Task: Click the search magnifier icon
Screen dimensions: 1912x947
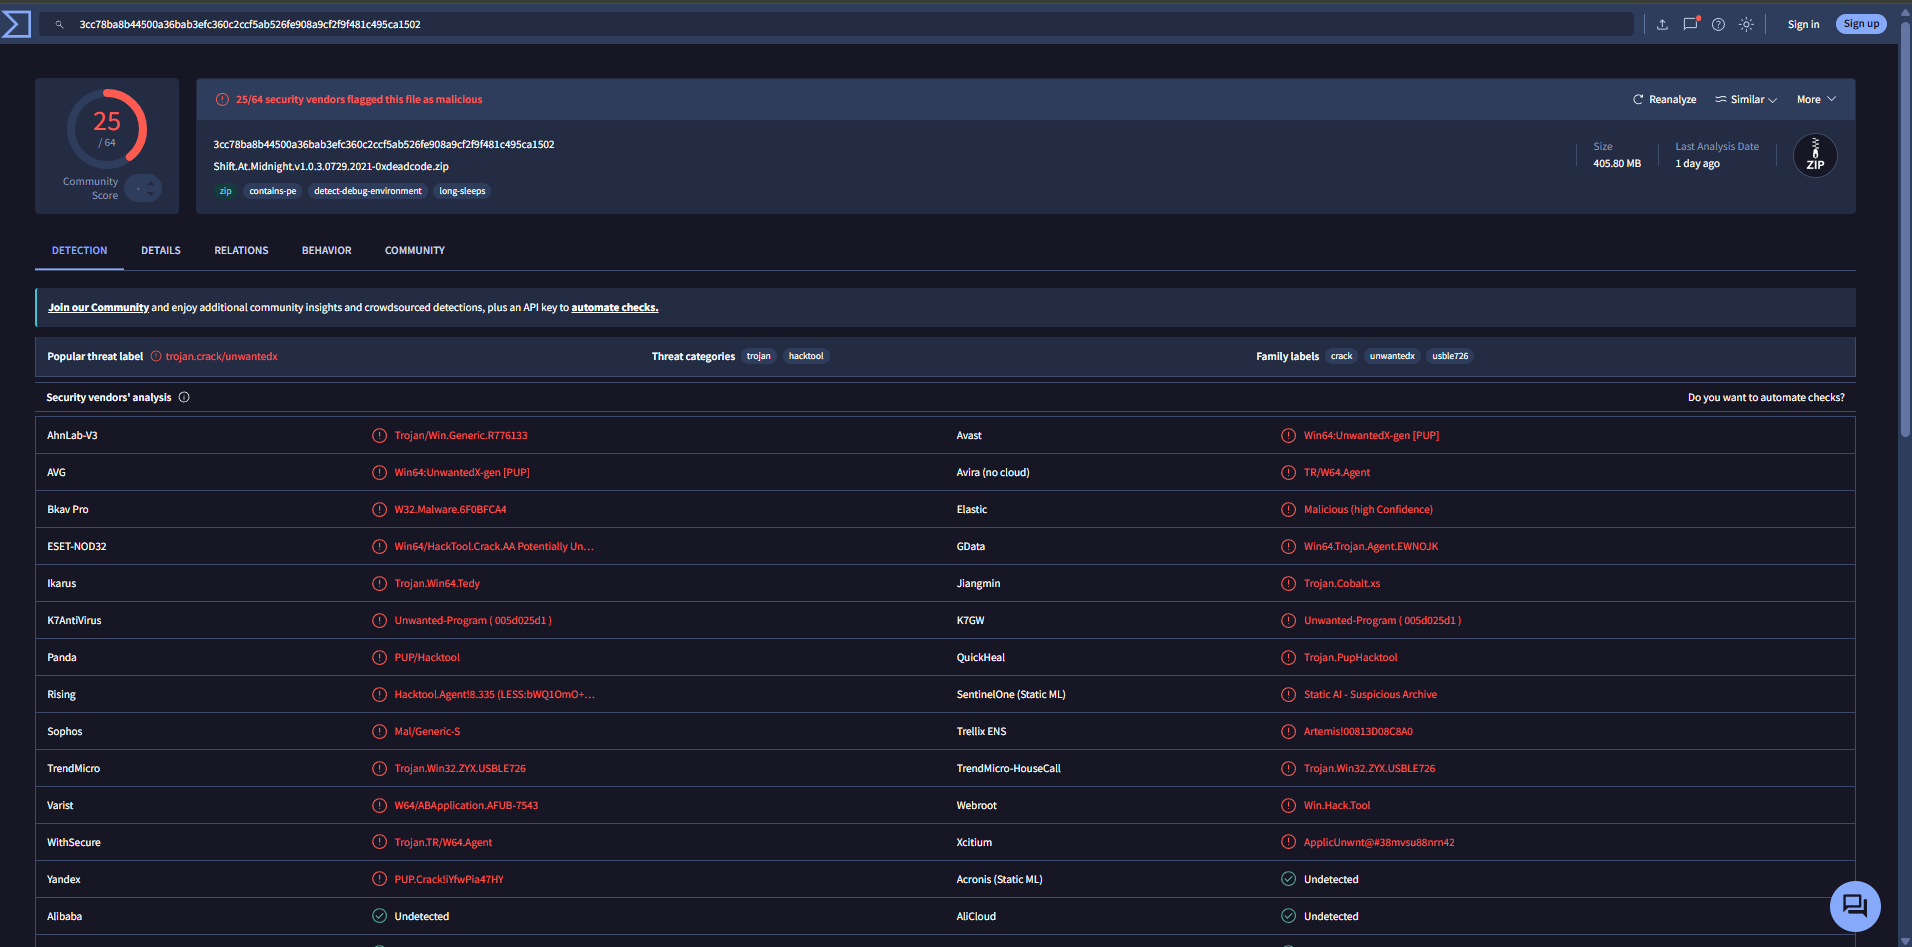Action: click(59, 24)
